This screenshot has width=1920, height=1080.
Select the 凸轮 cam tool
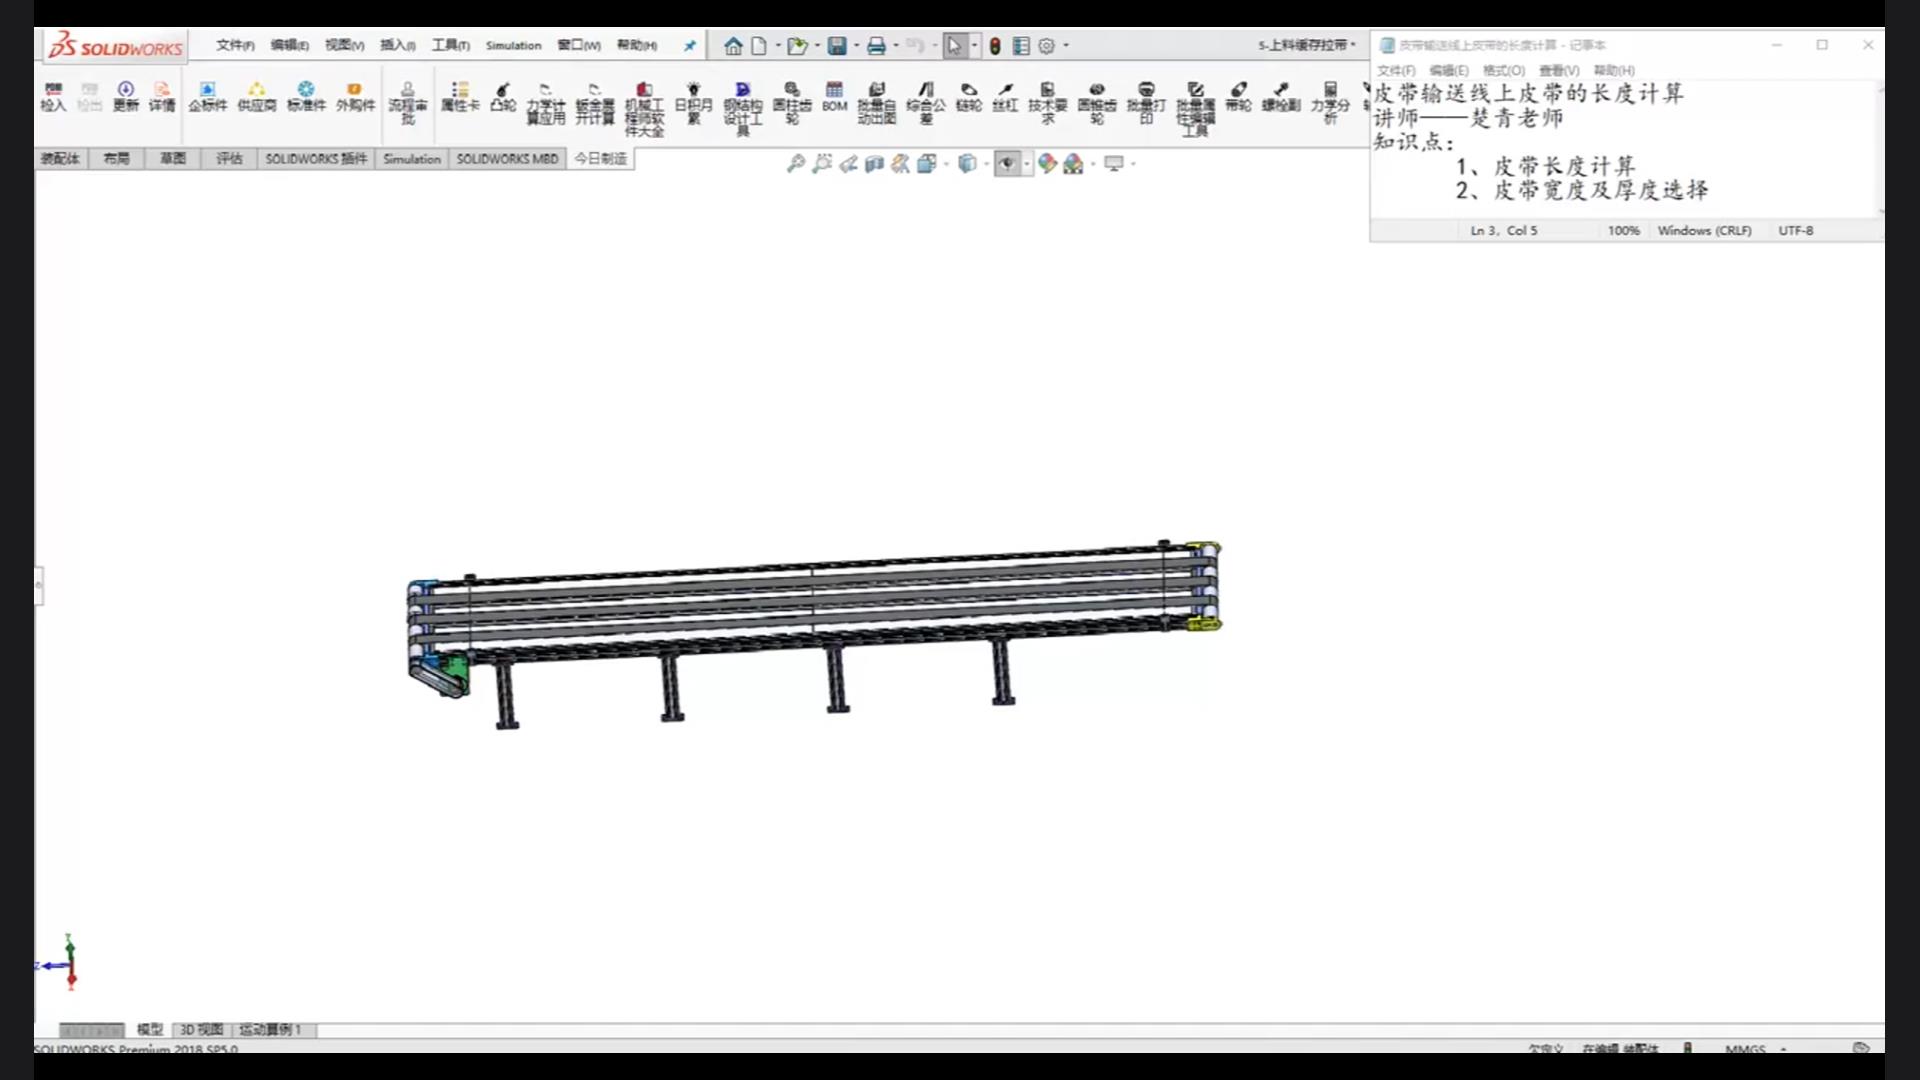503,97
